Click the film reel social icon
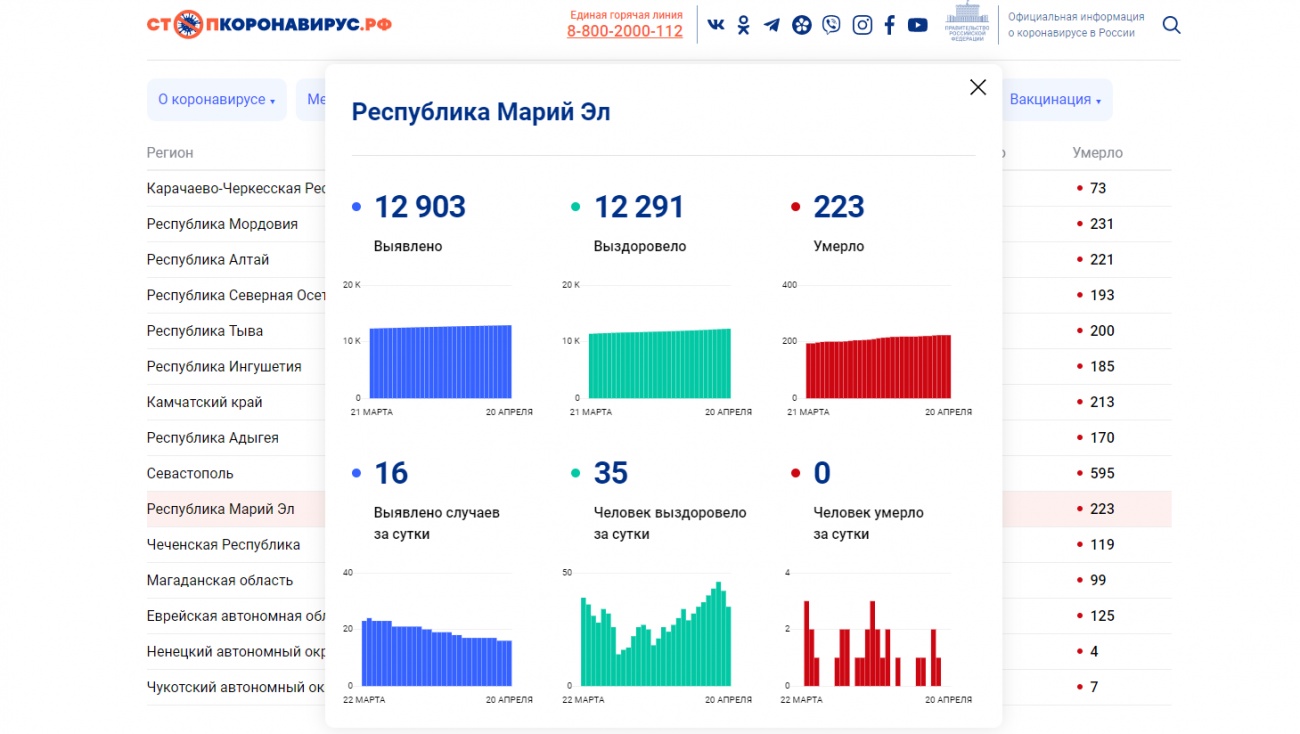The height and width of the screenshot is (734, 1300). (801, 25)
